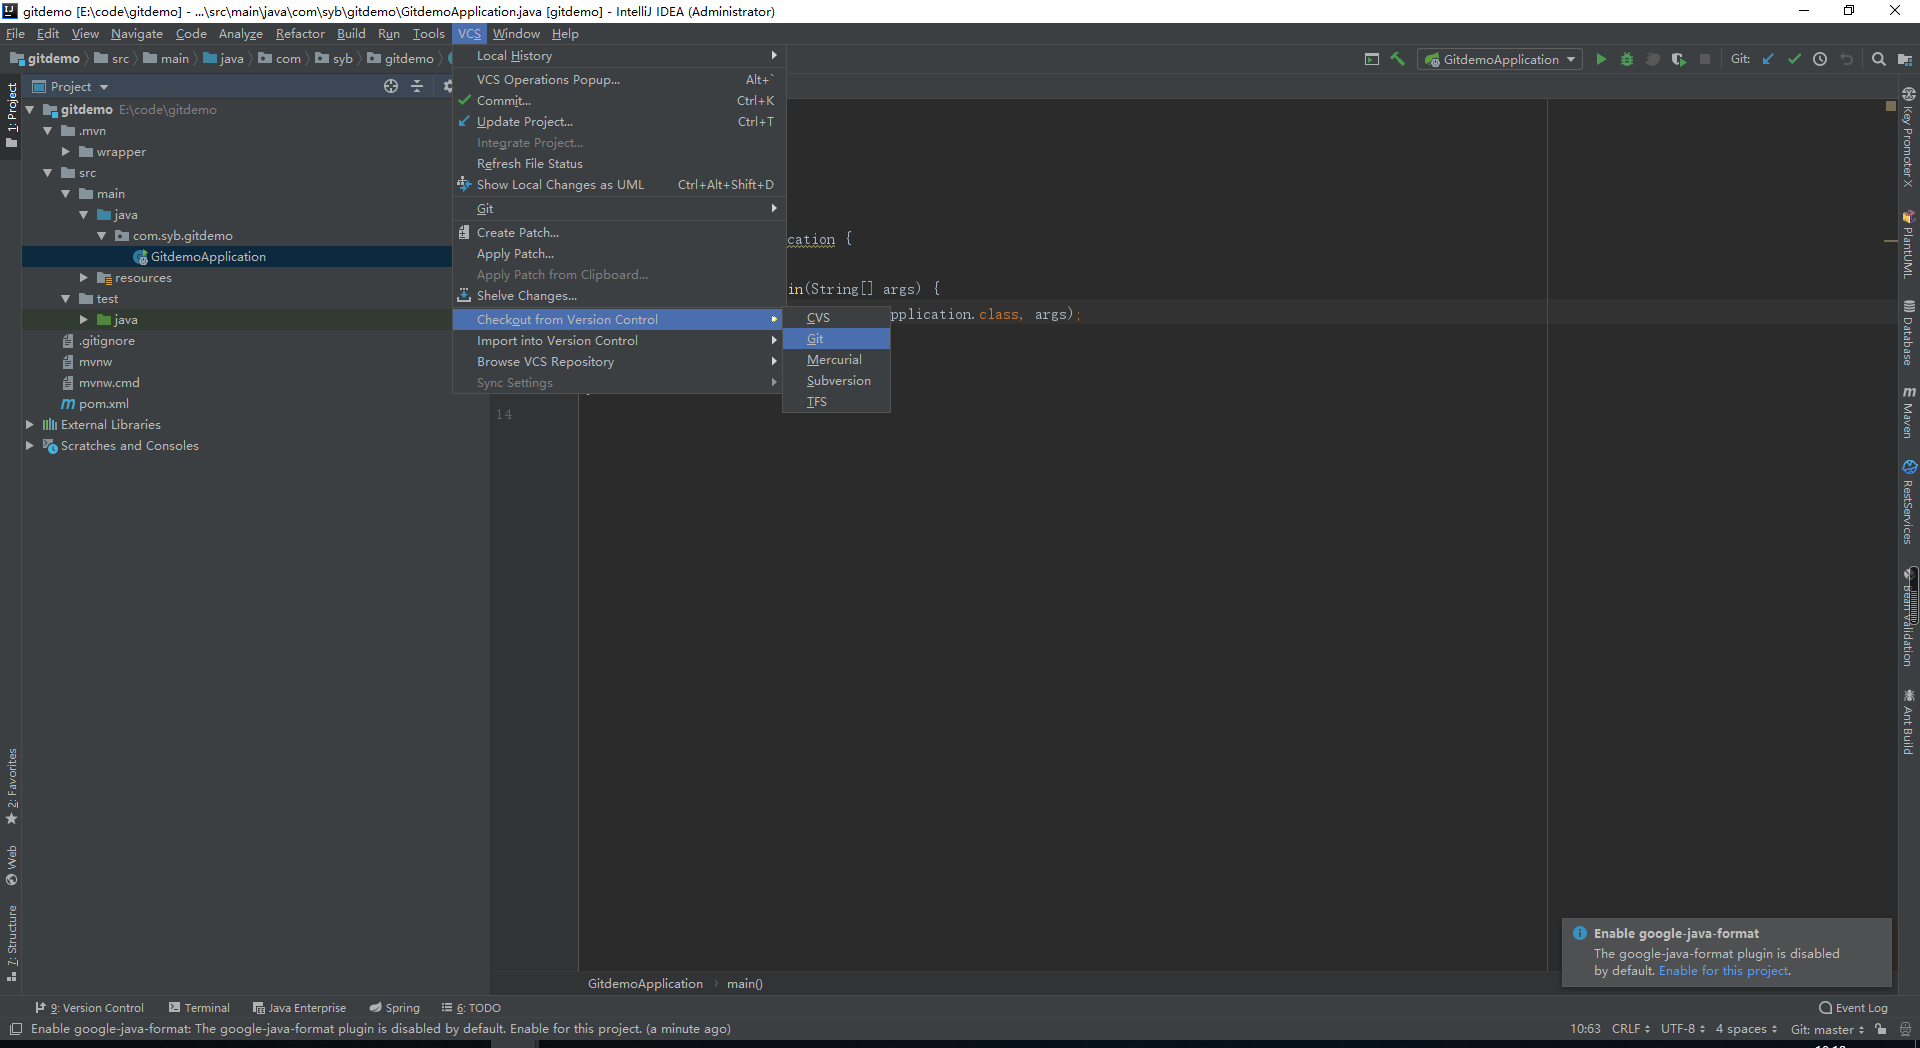This screenshot has height=1048, width=1920.
Task: Click the inspector hector icon in status bar
Action: (x=1905, y=1029)
